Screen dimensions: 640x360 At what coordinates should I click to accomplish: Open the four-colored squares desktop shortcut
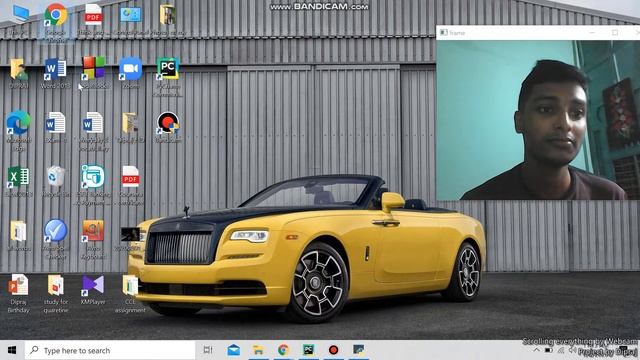pyautogui.click(x=93, y=73)
